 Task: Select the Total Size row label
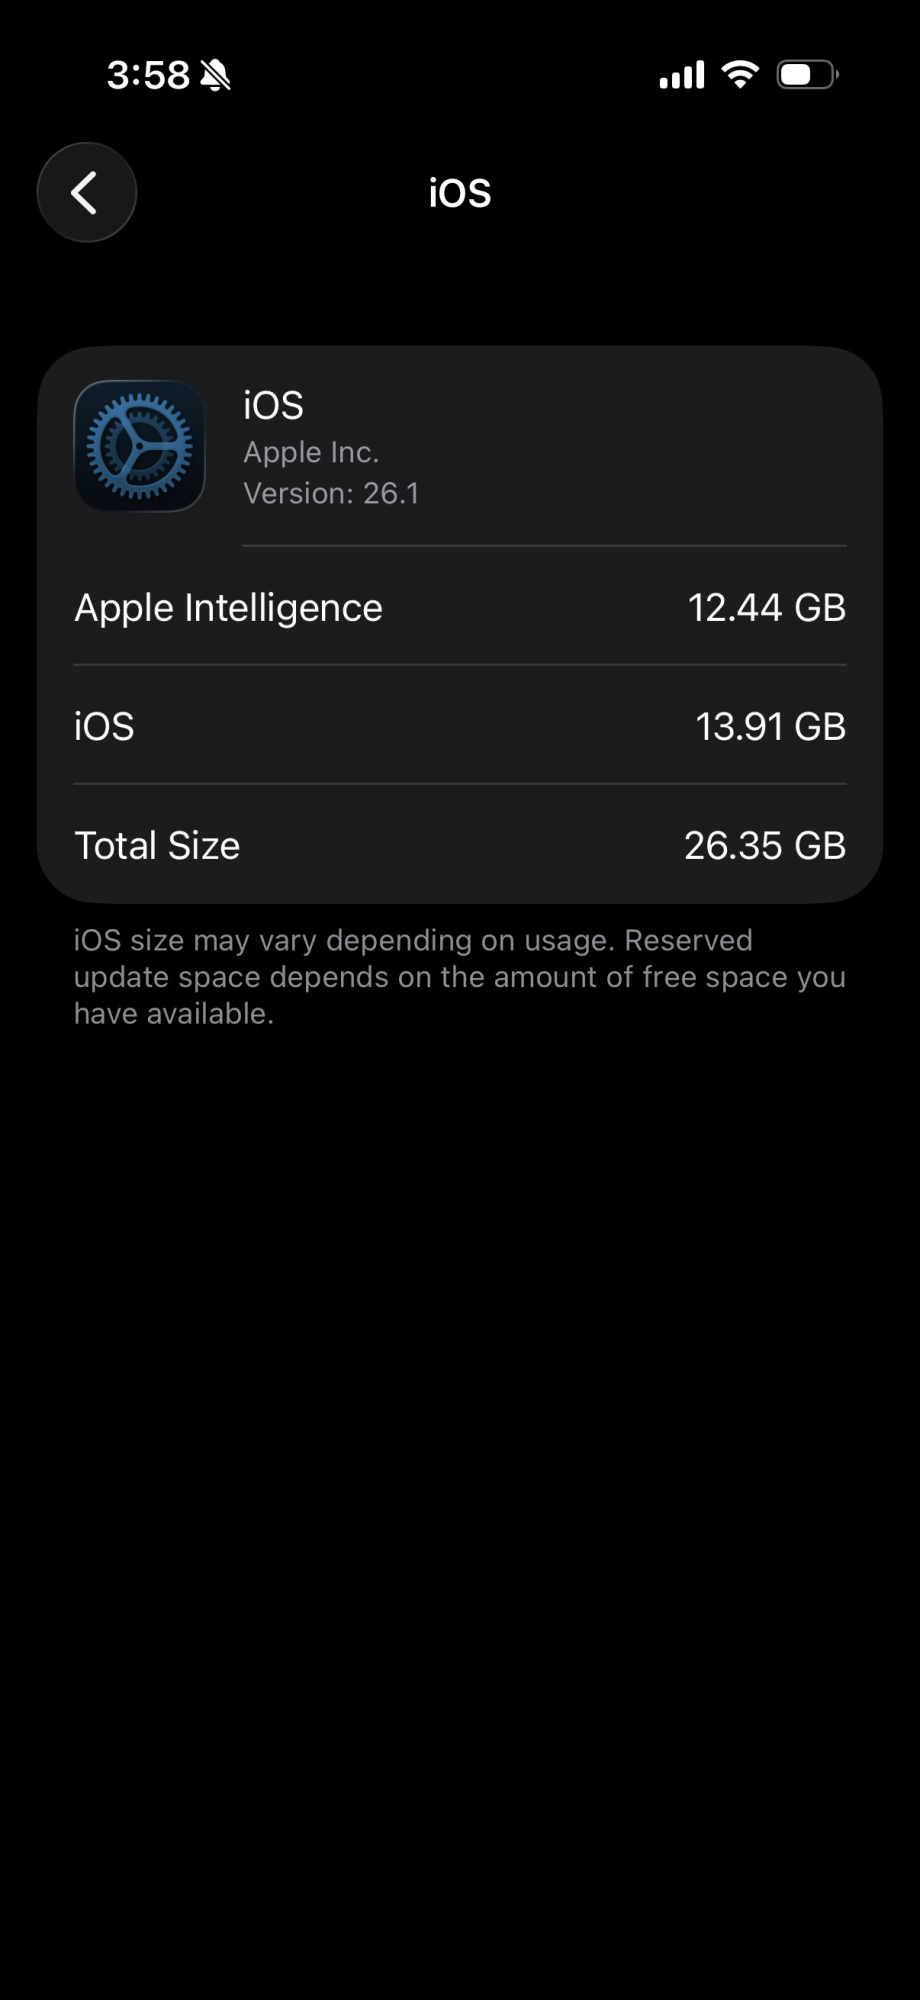pos(157,846)
